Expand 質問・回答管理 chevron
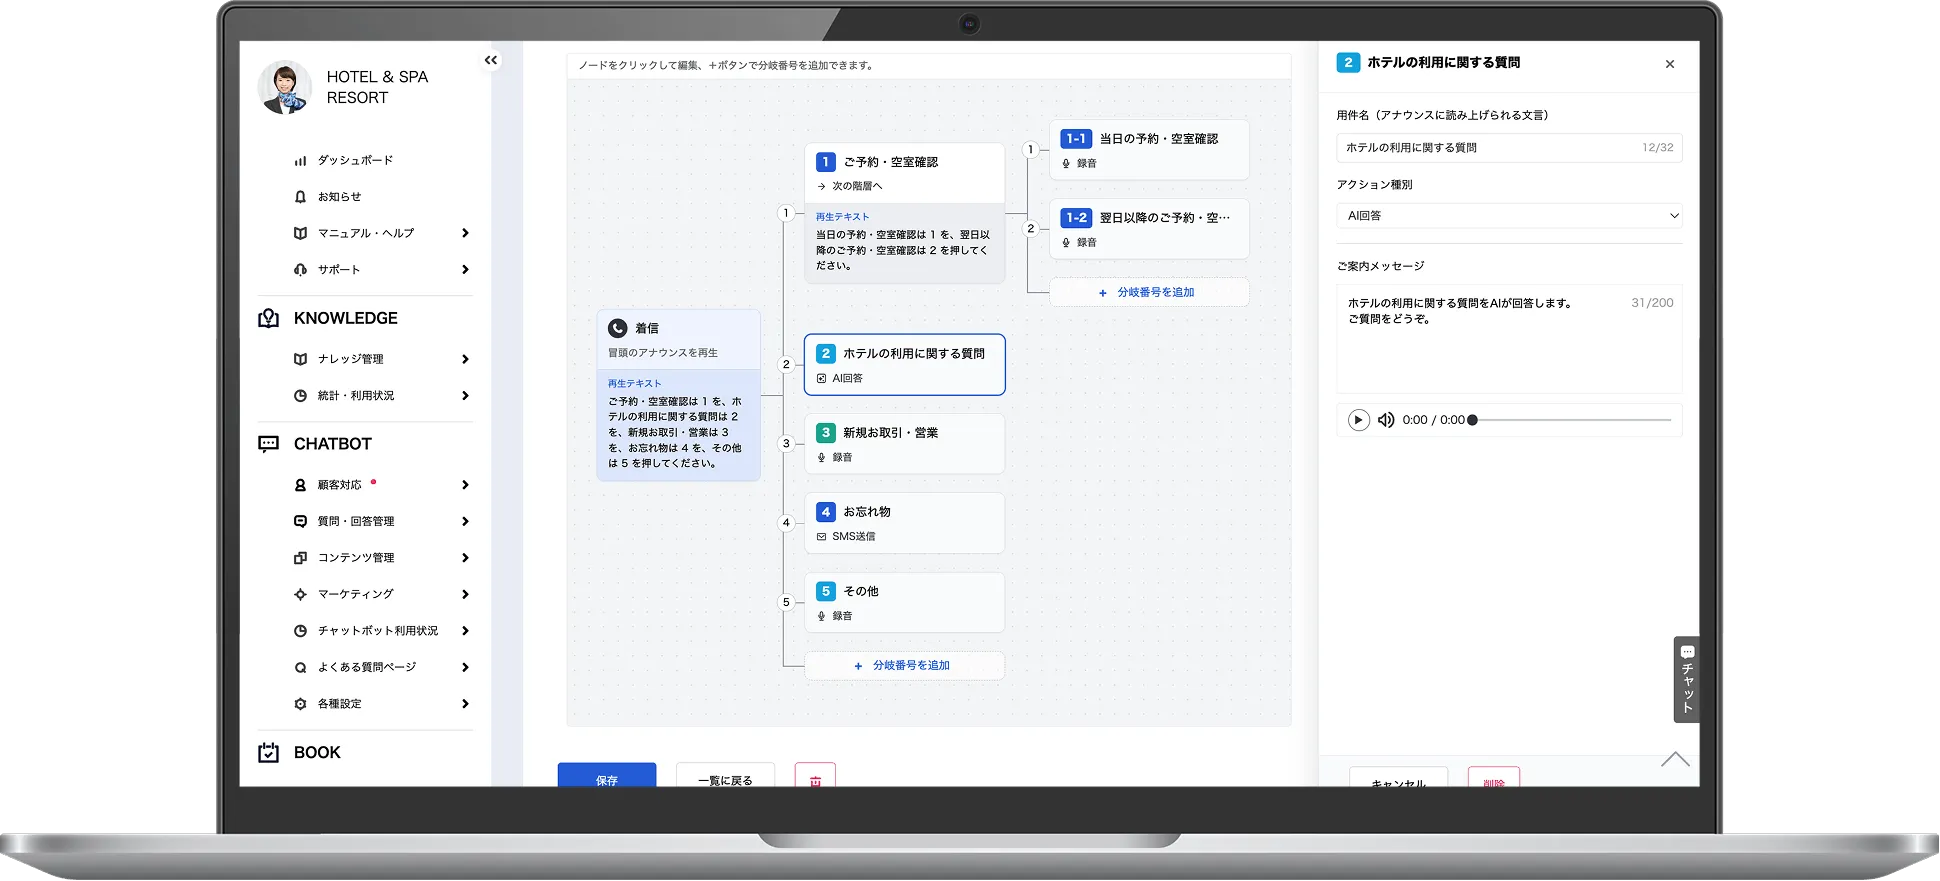 (465, 521)
